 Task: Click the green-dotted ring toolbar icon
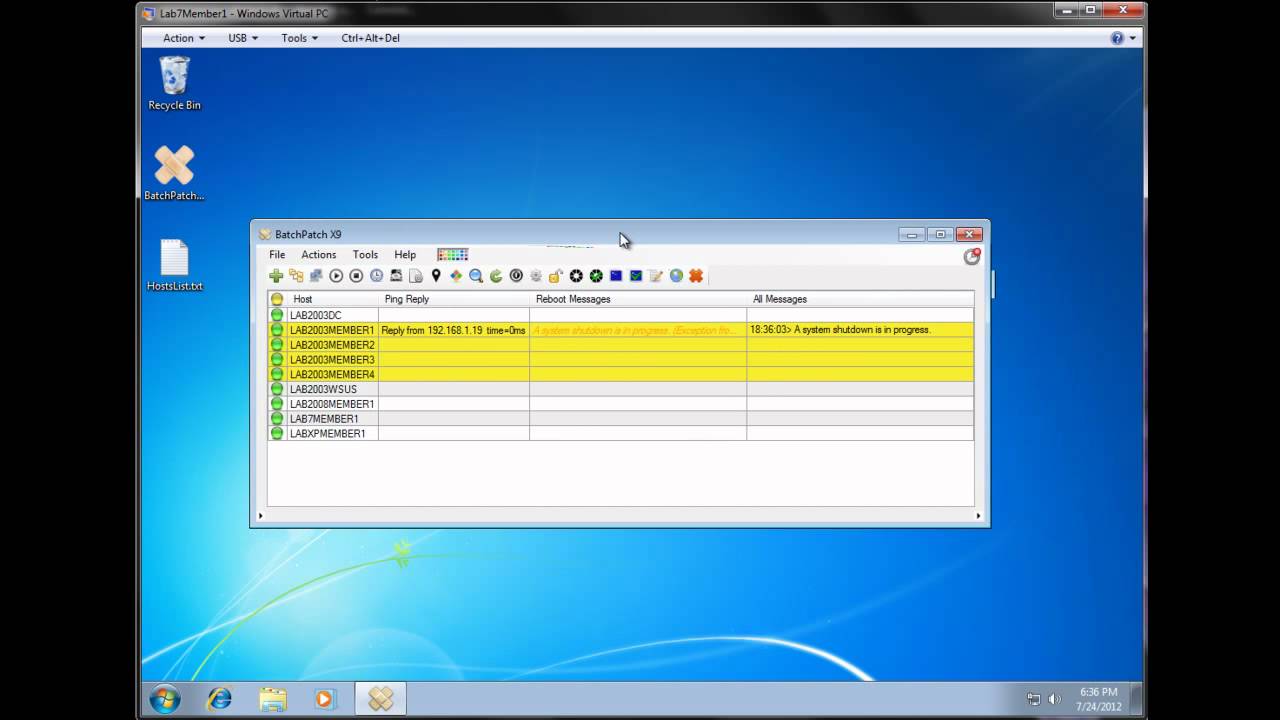click(596, 276)
